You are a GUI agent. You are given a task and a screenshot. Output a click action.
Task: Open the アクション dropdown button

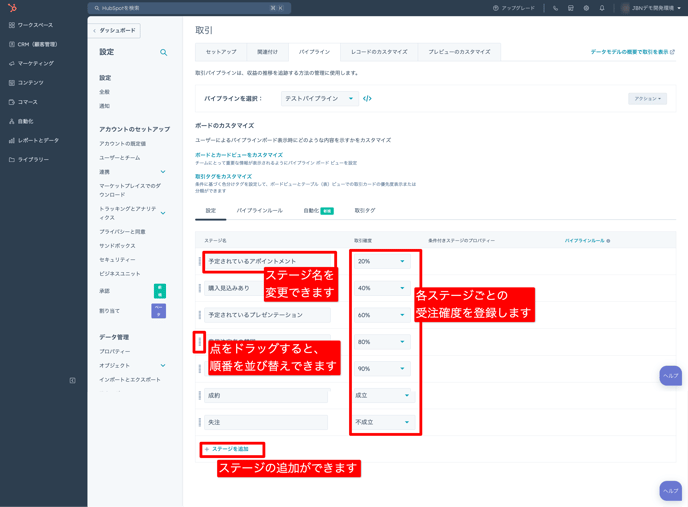[x=647, y=98]
